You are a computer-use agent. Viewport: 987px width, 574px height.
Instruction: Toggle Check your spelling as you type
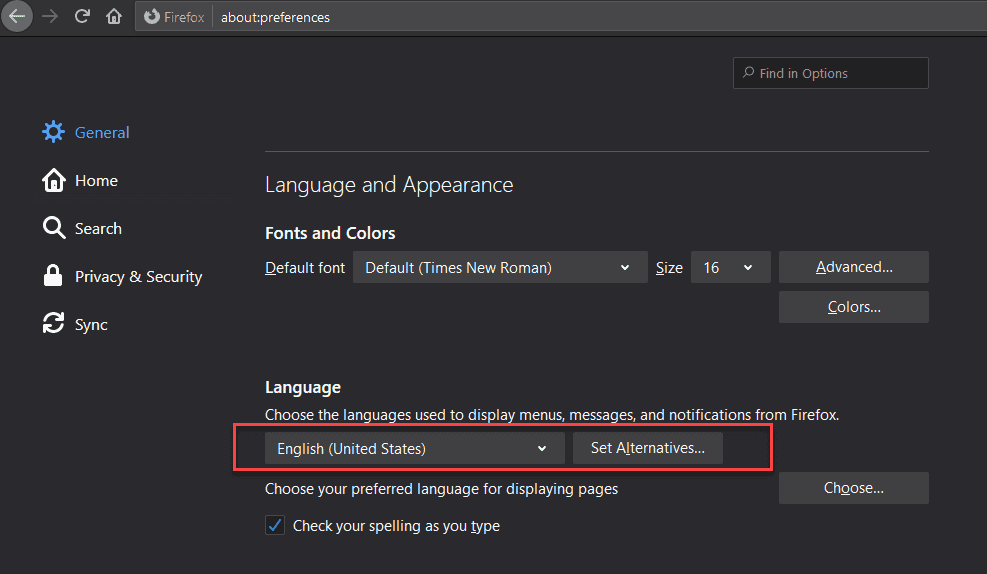pyautogui.click(x=275, y=525)
